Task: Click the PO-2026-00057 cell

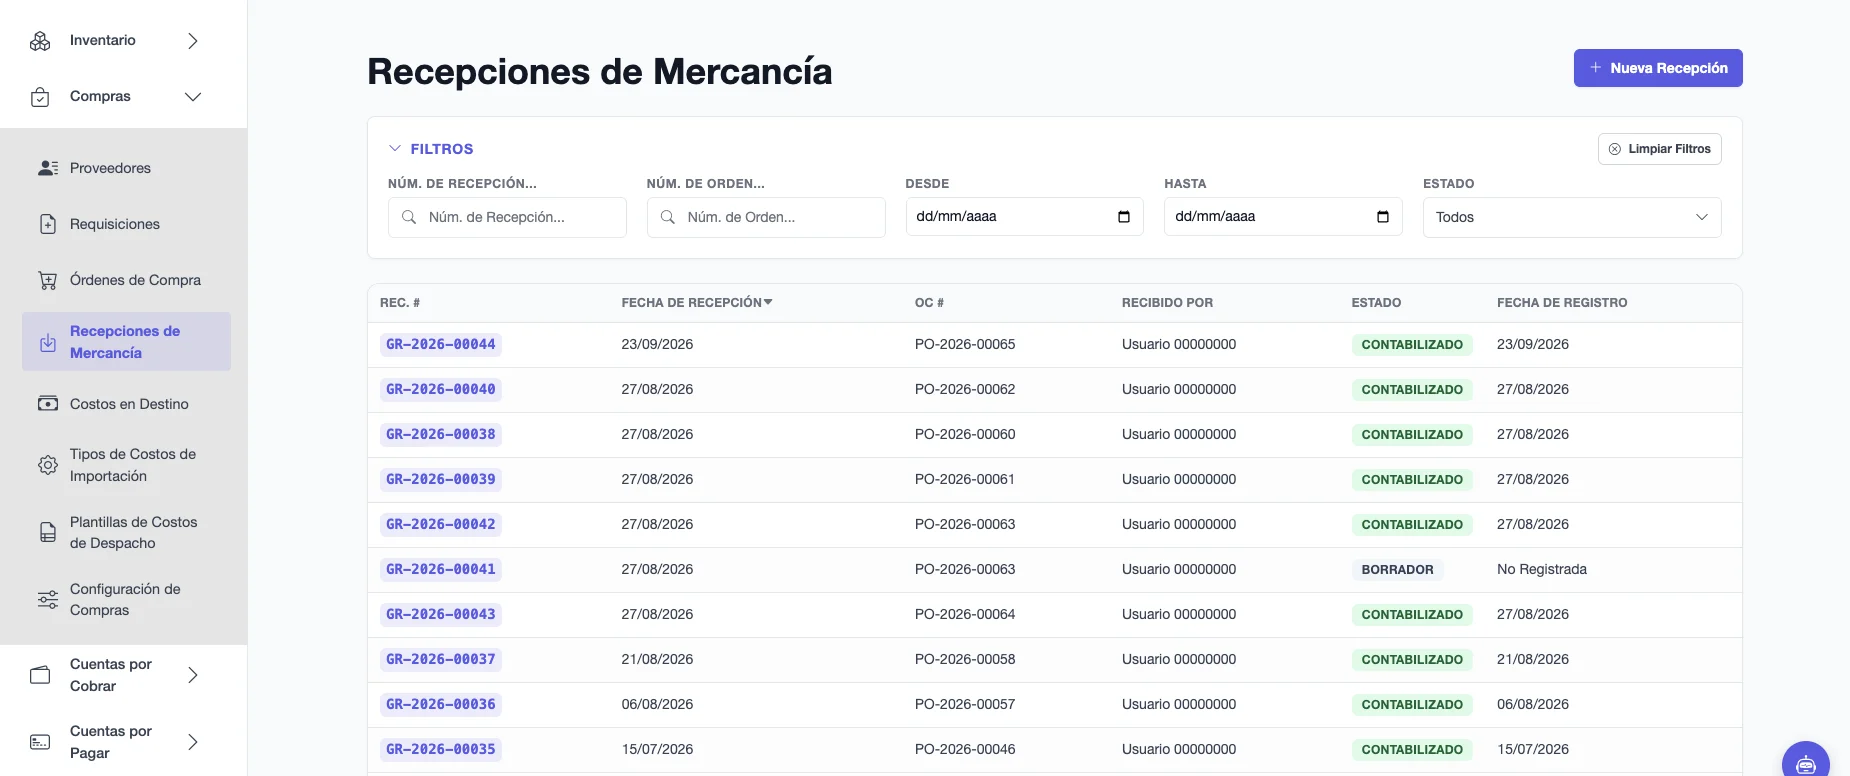Action: click(x=965, y=704)
